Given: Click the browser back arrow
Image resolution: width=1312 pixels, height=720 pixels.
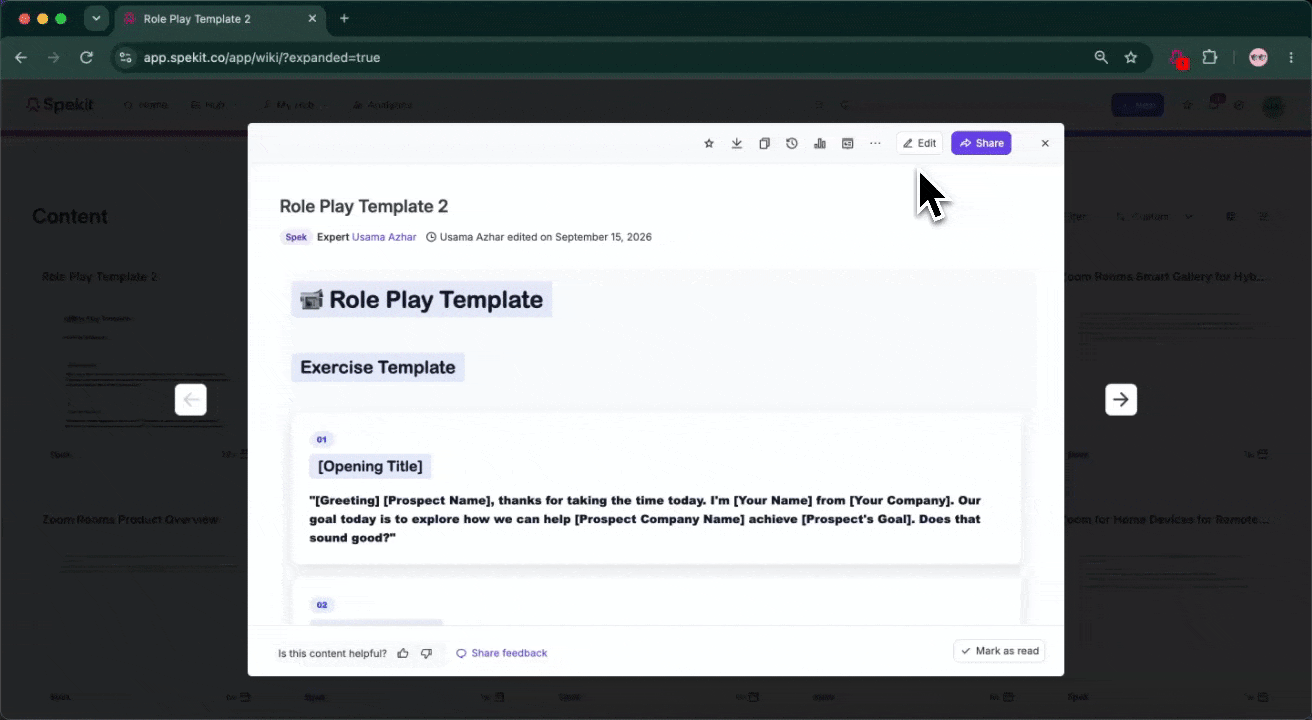Looking at the screenshot, I should [21, 58].
